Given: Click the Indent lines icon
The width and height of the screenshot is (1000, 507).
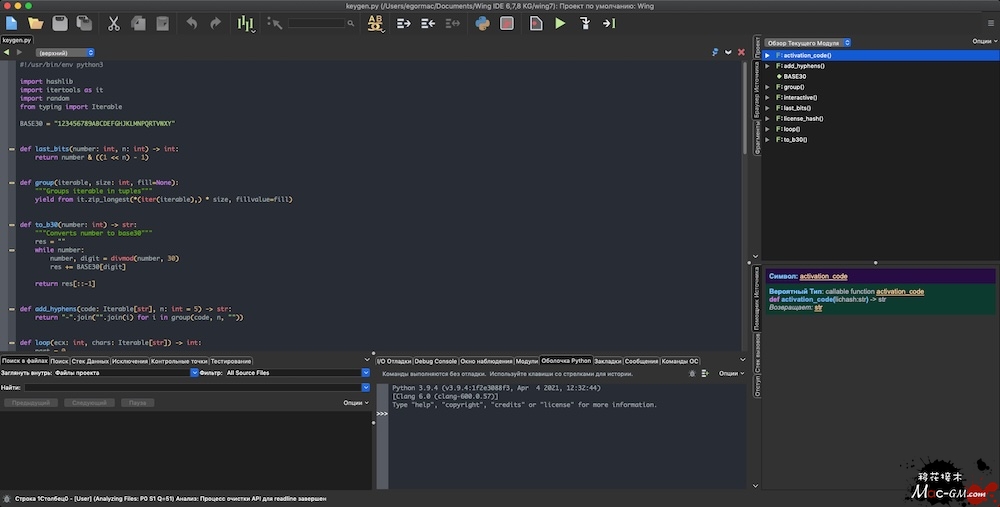Looking at the screenshot, I should [404, 22].
